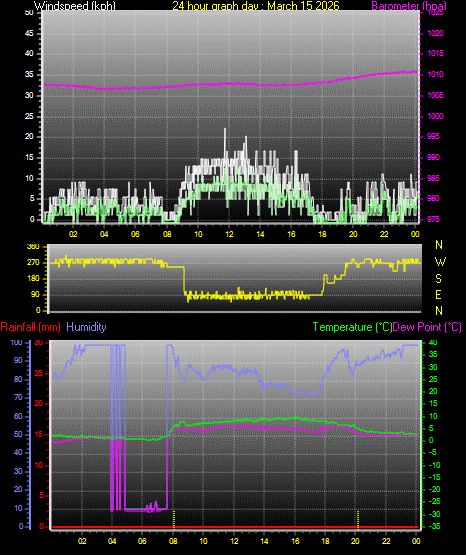Click "70" on the blue humidity axis

coord(18,397)
